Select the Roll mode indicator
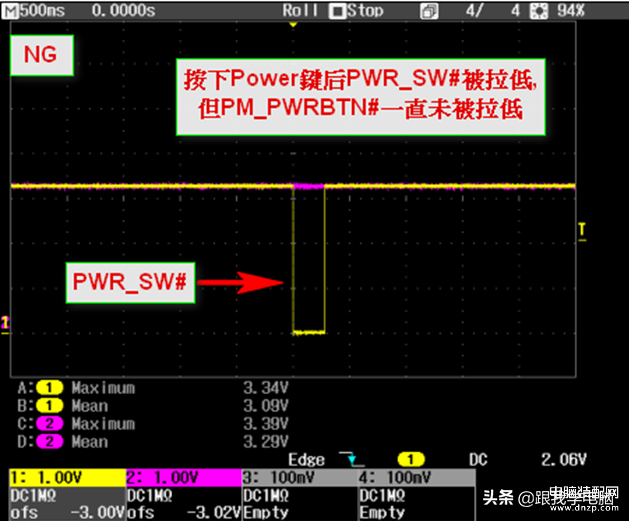The width and height of the screenshot is (629, 521). (x=300, y=10)
